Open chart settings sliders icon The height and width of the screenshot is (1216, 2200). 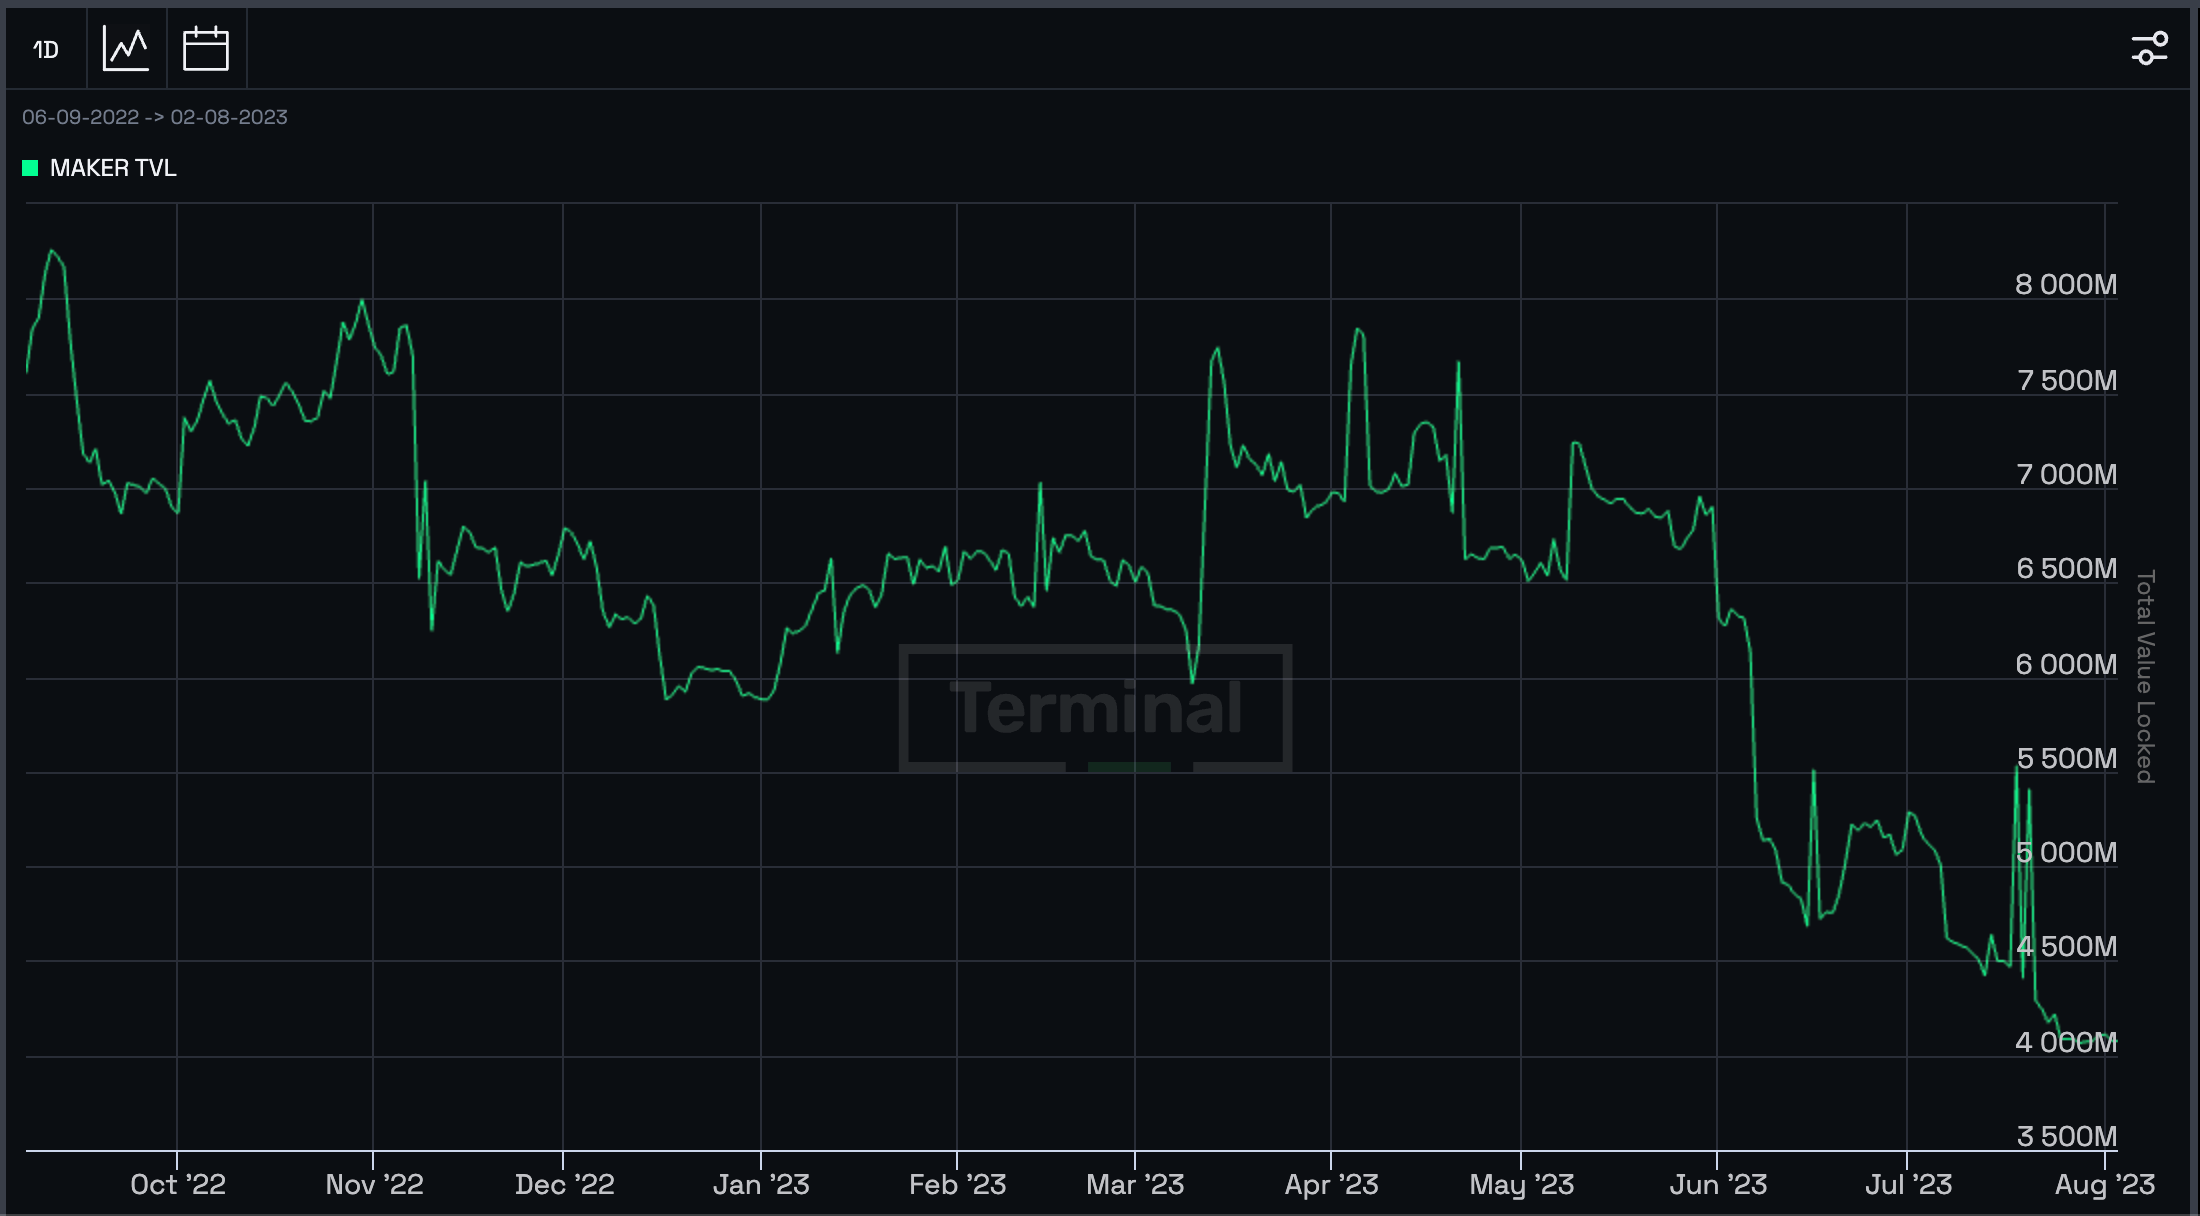[x=2149, y=49]
